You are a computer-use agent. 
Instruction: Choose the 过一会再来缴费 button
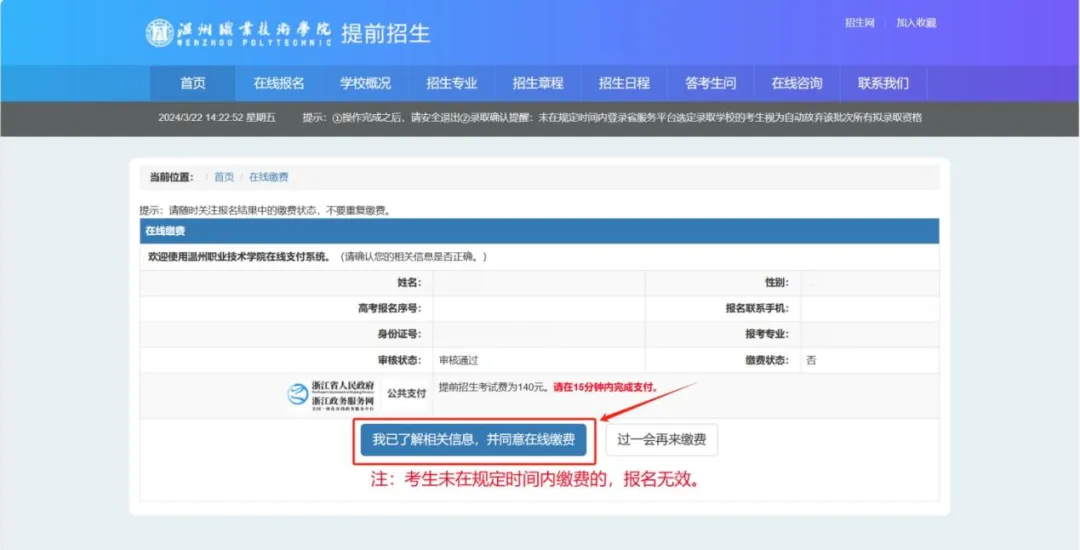(x=661, y=440)
